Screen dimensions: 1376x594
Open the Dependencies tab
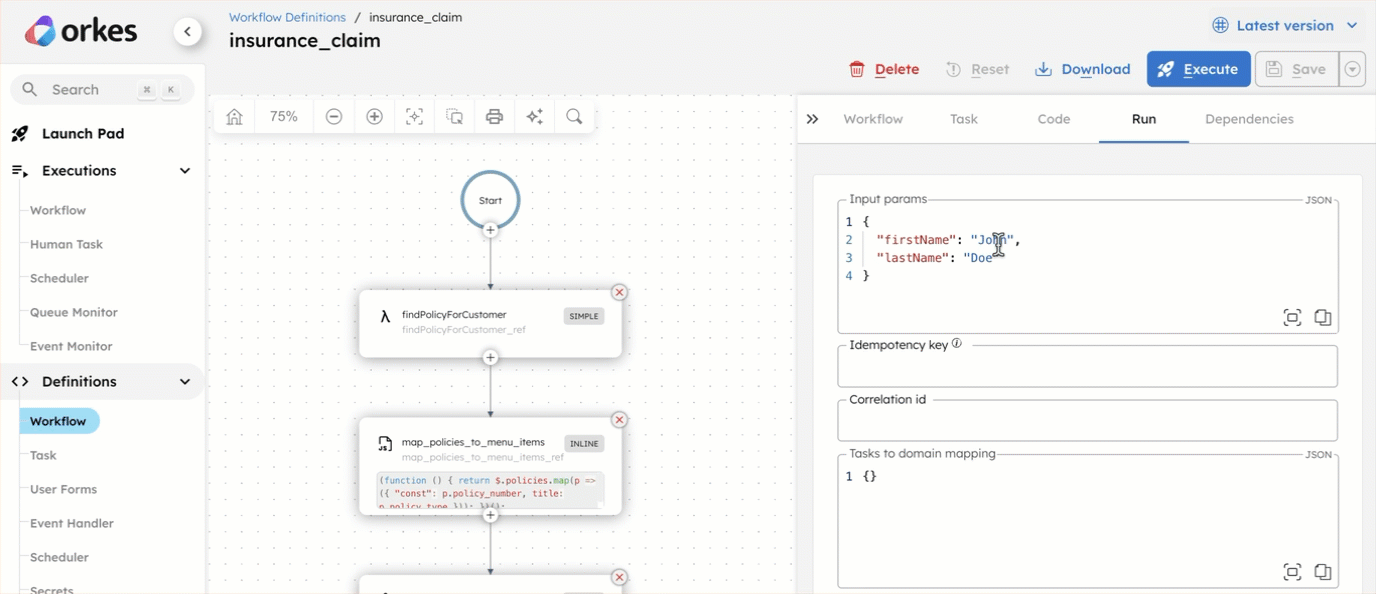tap(1249, 119)
